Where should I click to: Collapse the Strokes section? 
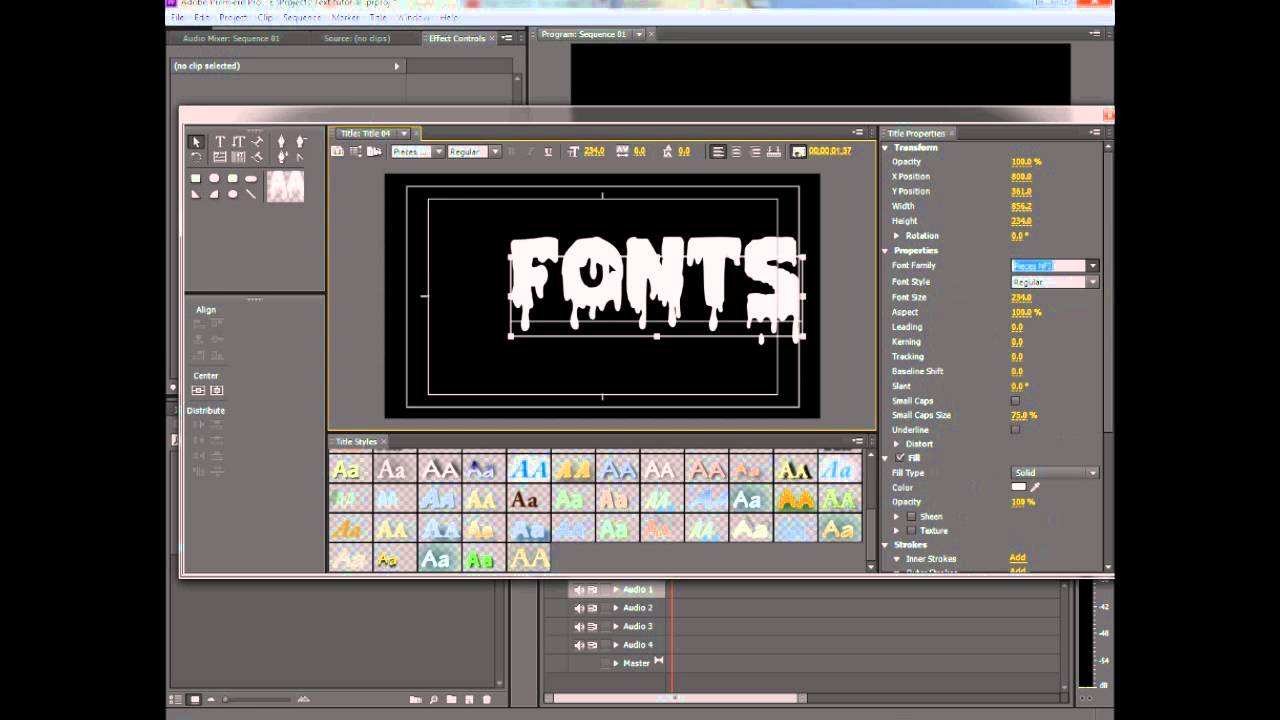point(885,545)
